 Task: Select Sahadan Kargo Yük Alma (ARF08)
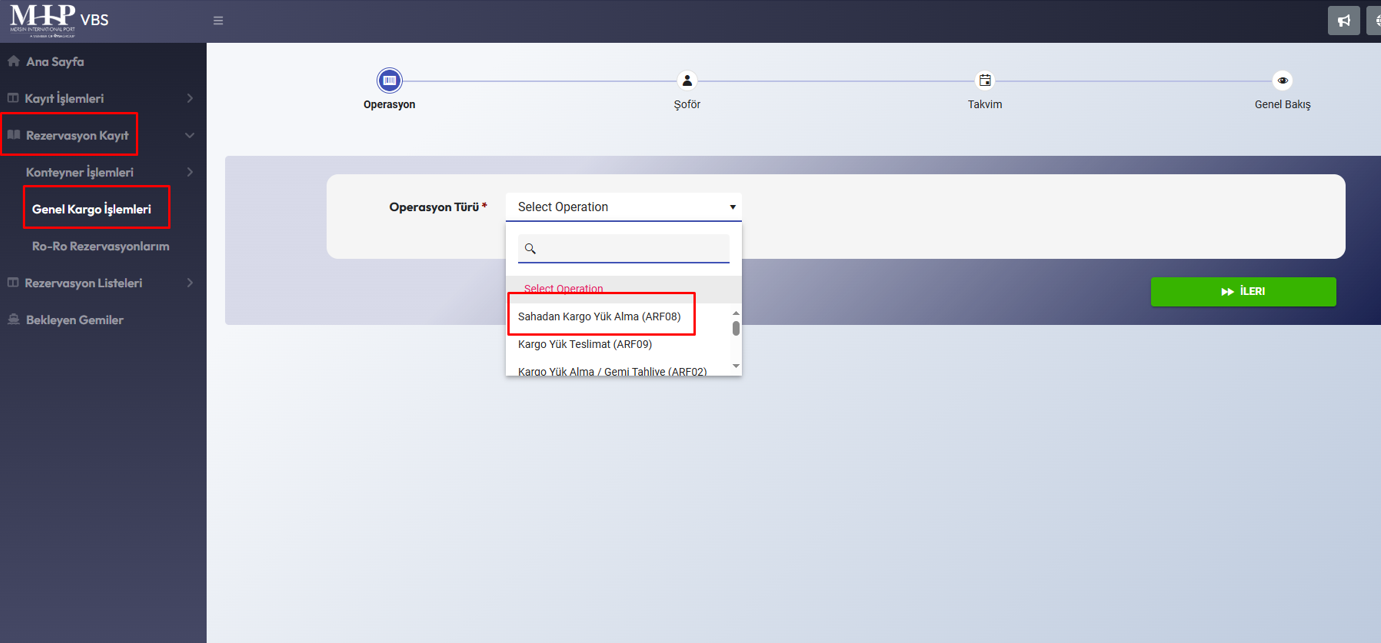pos(599,317)
